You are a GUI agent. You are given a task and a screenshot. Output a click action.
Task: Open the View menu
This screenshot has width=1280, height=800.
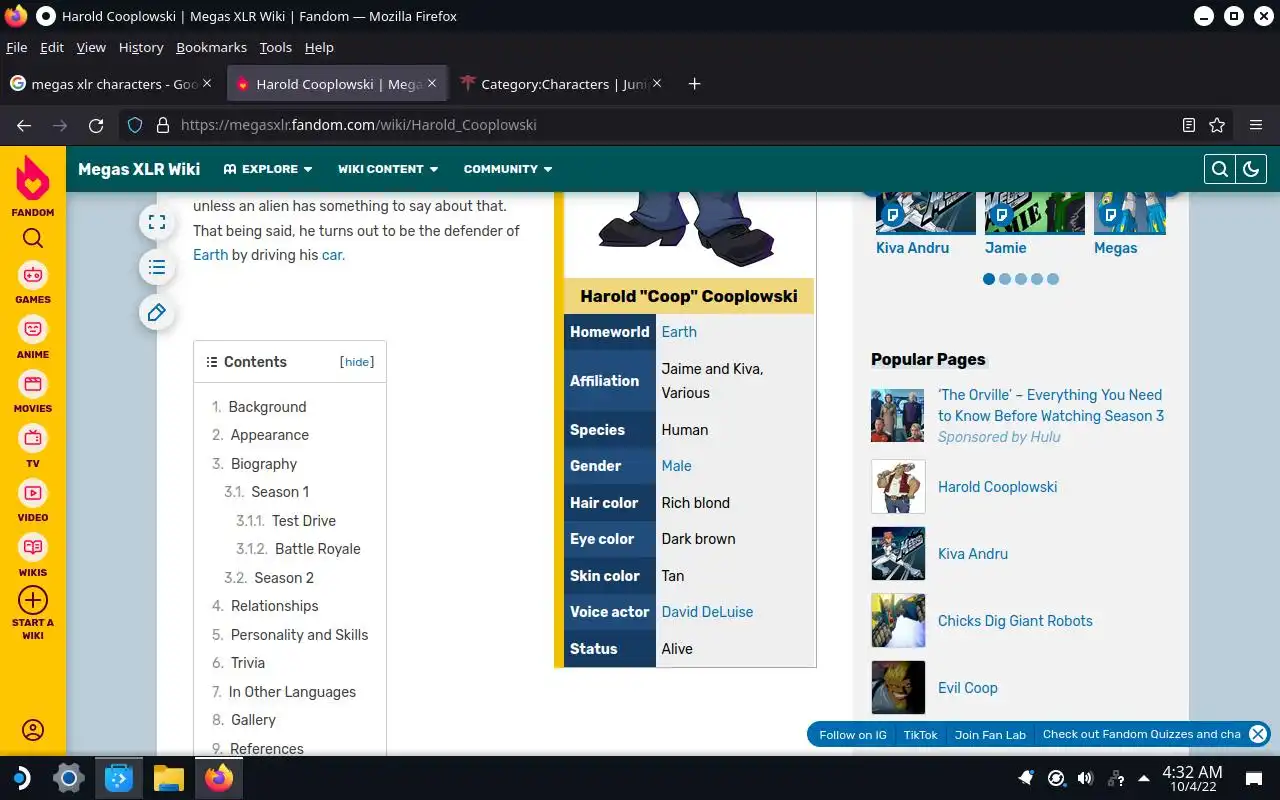coord(91,47)
